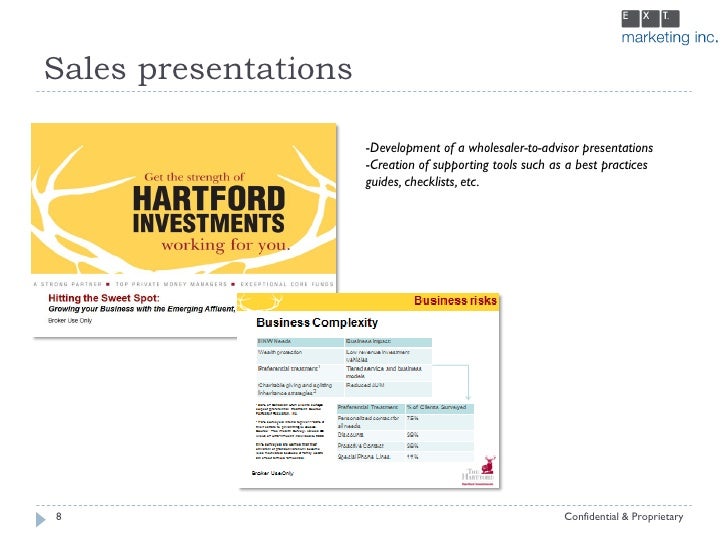Click the 'Business risks' header label
Image resolution: width=728 pixels, height=546 pixels.
coord(455,301)
